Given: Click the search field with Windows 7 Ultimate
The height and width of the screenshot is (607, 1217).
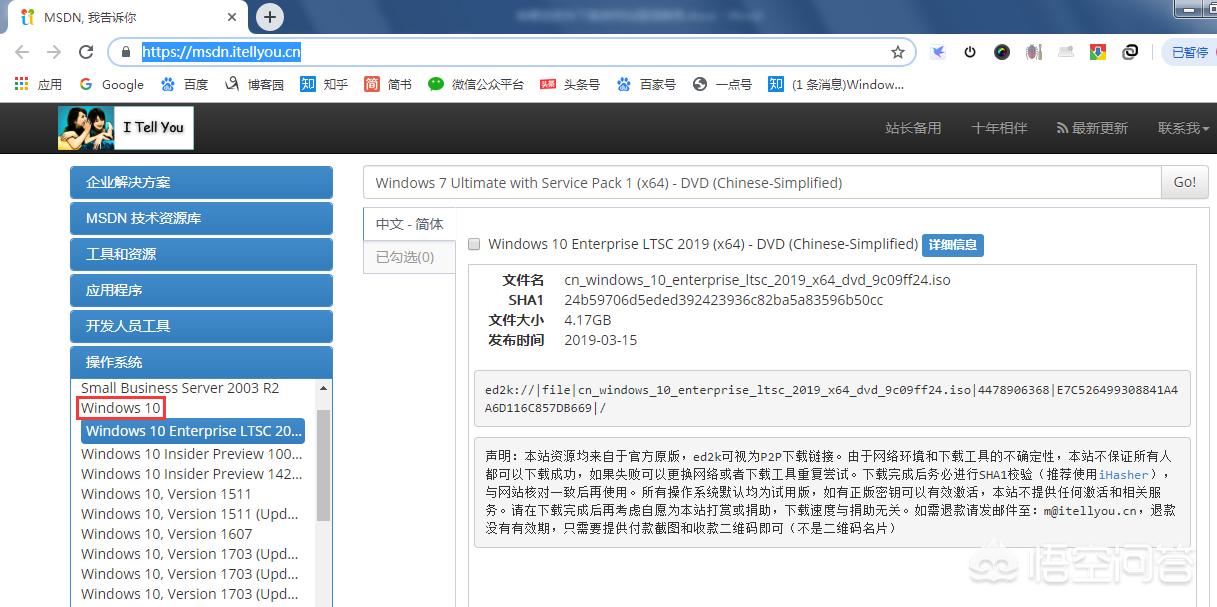Looking at the screenshot, I should click(762, 182).
